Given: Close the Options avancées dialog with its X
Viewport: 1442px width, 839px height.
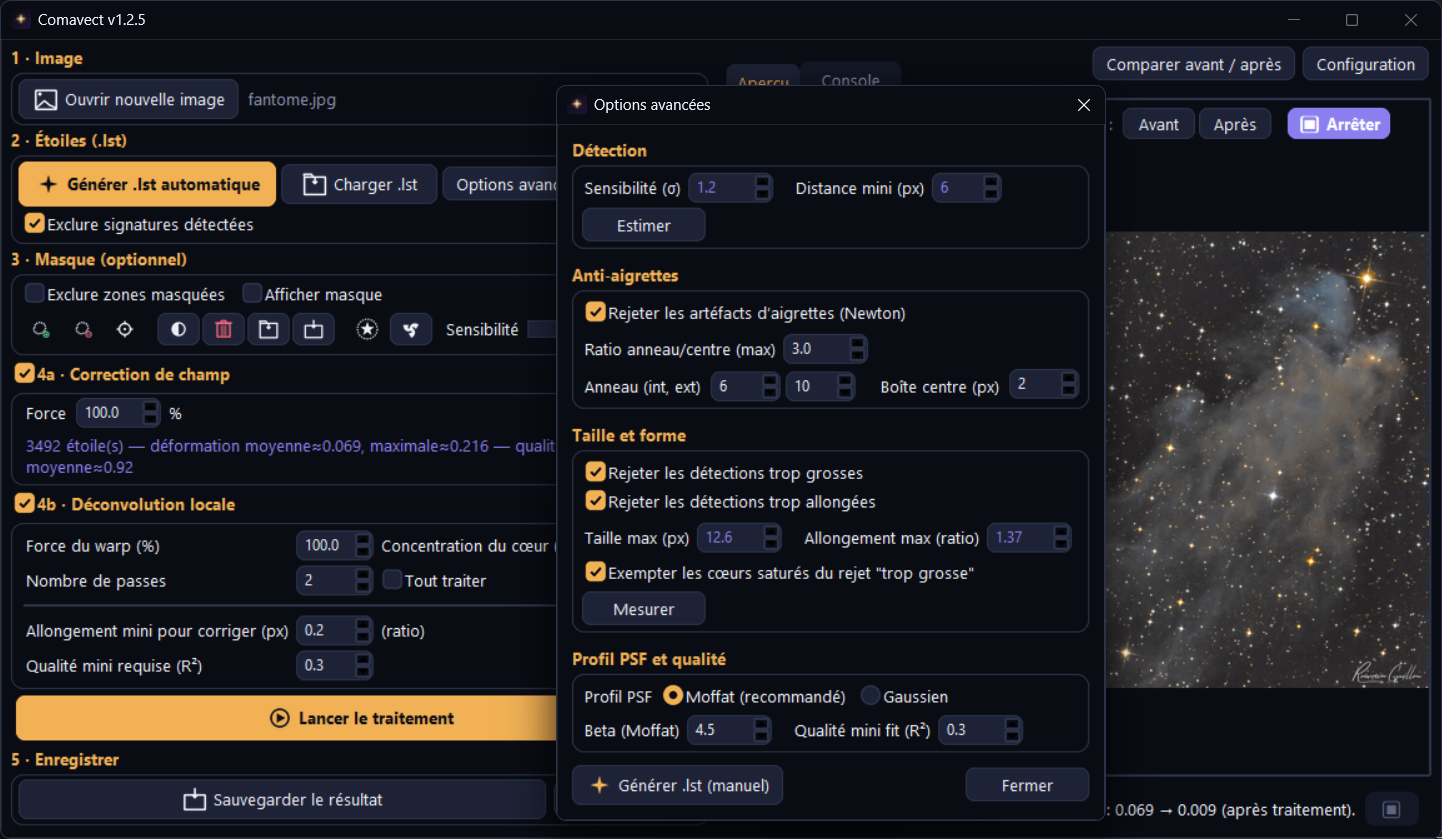Looking at the screenshot, I should pos(1083,104).
